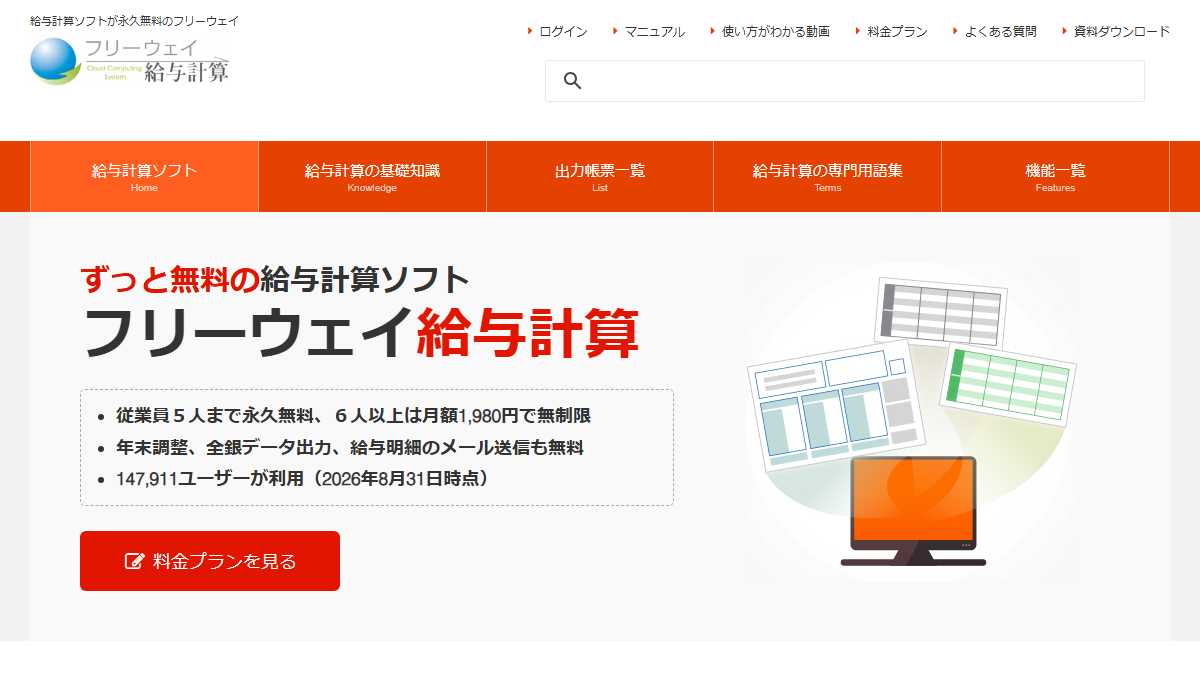The width and height of the screenshot is (1200, 675).
Task: Click the フリーウェイ給与計算 hero heading
Action: point(361,332)
